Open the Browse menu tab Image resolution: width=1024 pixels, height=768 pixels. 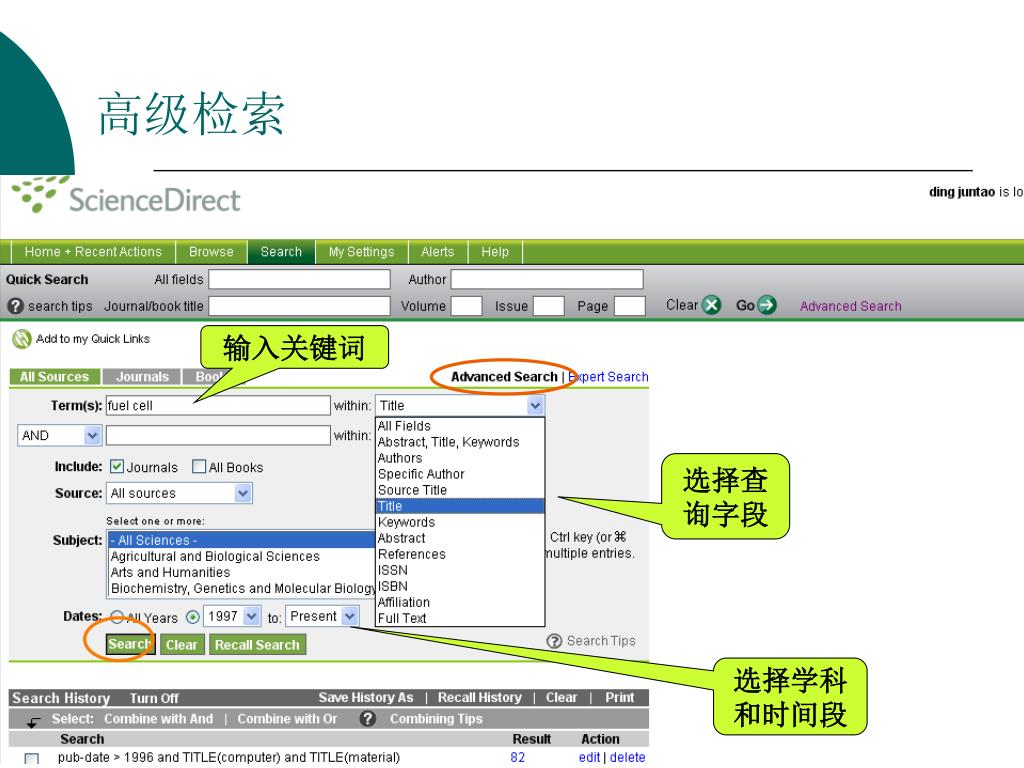(x=211, y=251)
